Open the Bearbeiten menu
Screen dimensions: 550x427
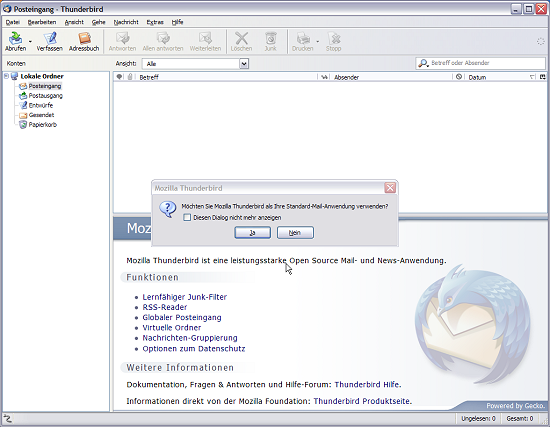coord(42,22)
